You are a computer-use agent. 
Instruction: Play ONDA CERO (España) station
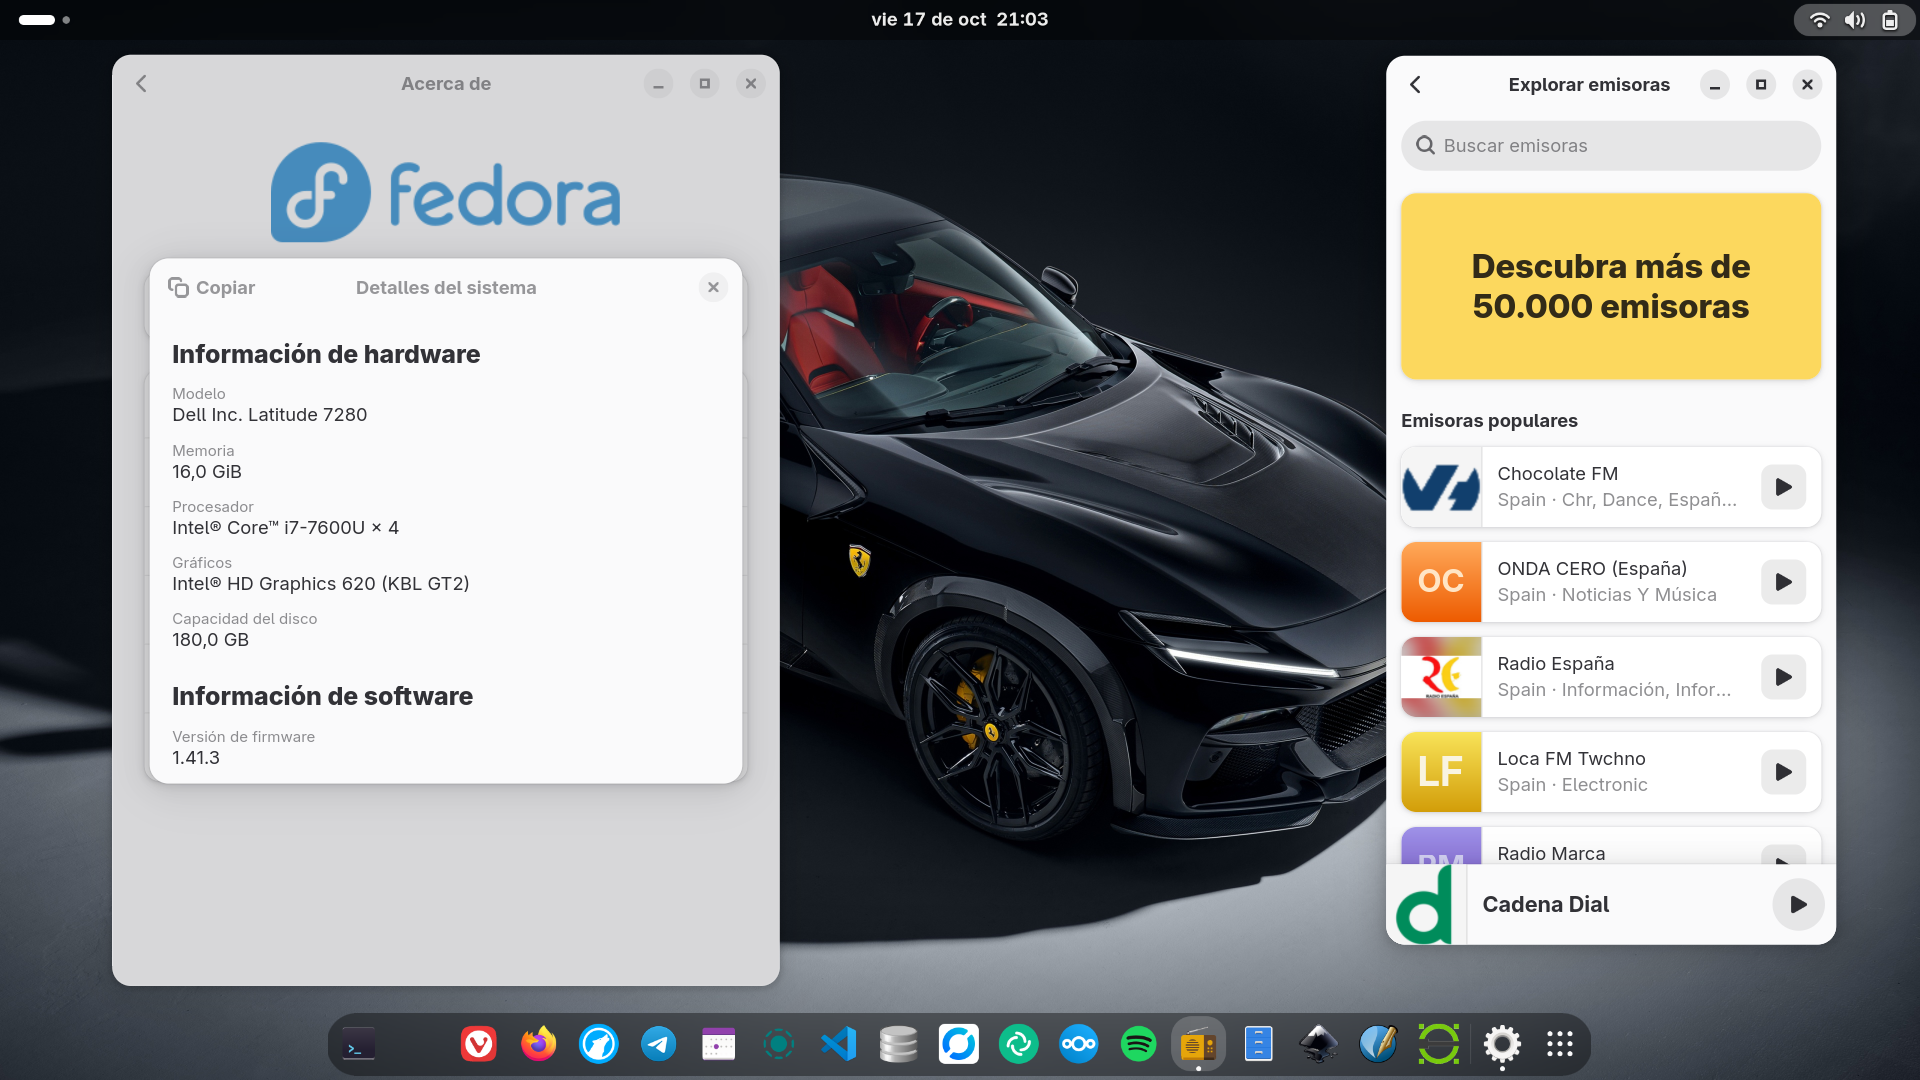coord(1783,582)
